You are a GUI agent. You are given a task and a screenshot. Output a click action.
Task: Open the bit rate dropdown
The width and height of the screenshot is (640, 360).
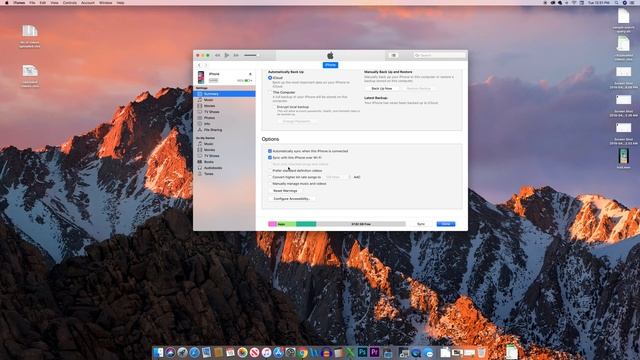337,177
